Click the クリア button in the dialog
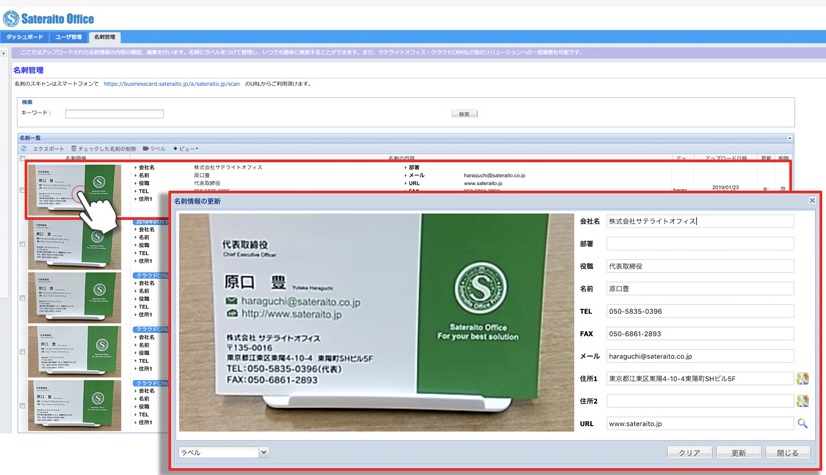This screenshot has height=475, width=826. click(x=690, y=452)
